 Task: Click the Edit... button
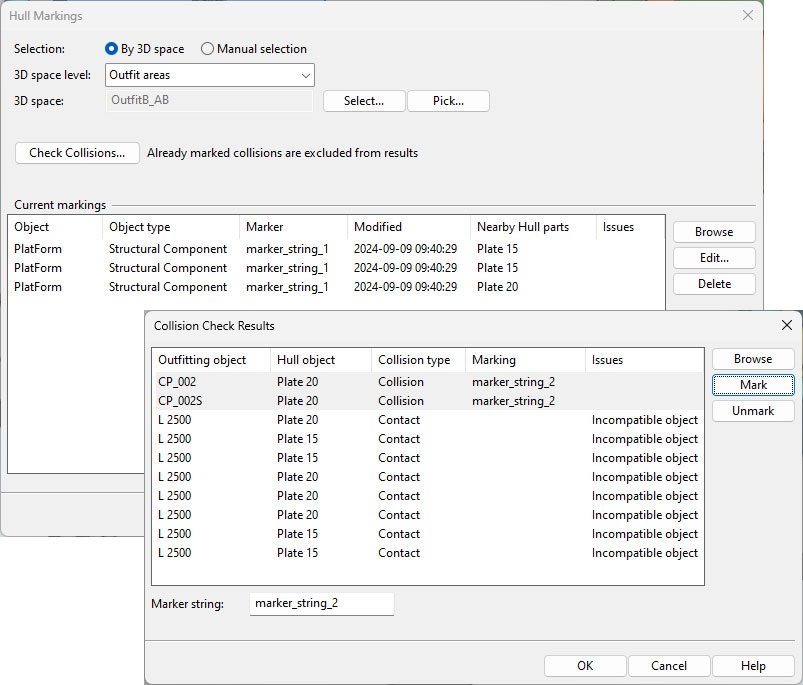713,258
